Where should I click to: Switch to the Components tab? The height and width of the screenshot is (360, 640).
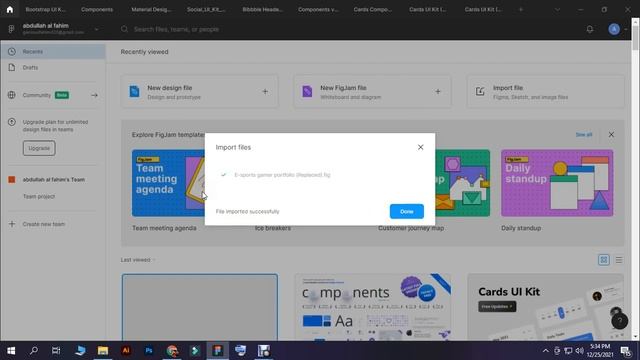click(x=97, y=9)
